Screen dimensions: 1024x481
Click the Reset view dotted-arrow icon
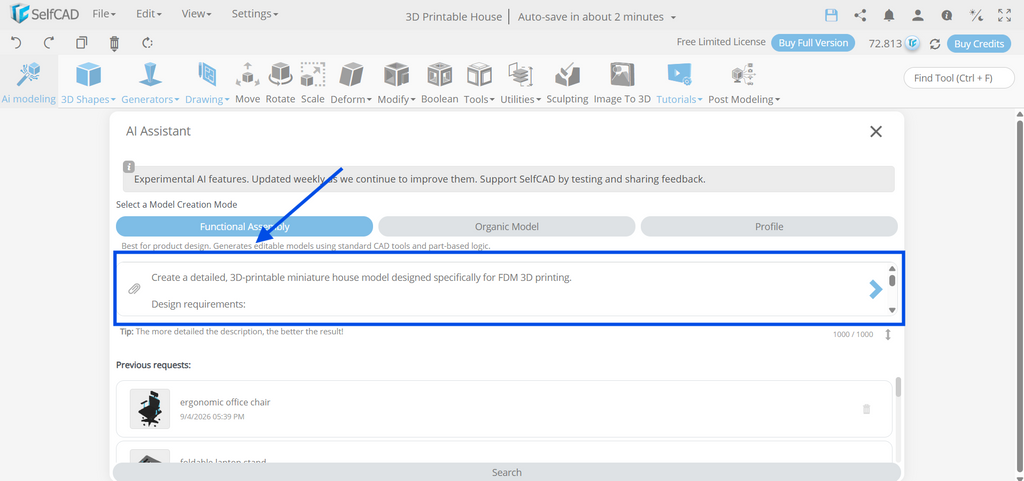(148, 43)
